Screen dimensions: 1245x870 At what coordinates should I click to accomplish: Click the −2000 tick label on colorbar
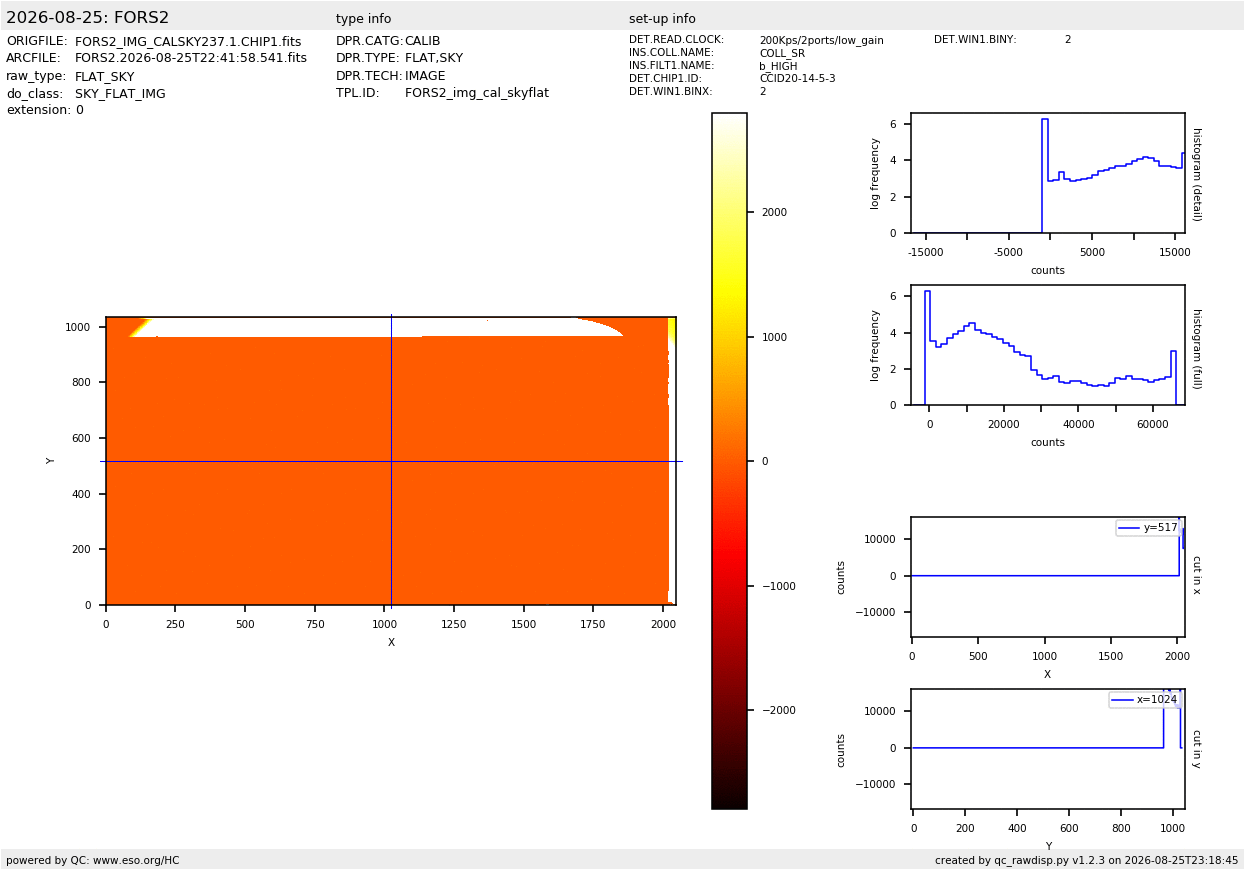[x=777, y=711]
